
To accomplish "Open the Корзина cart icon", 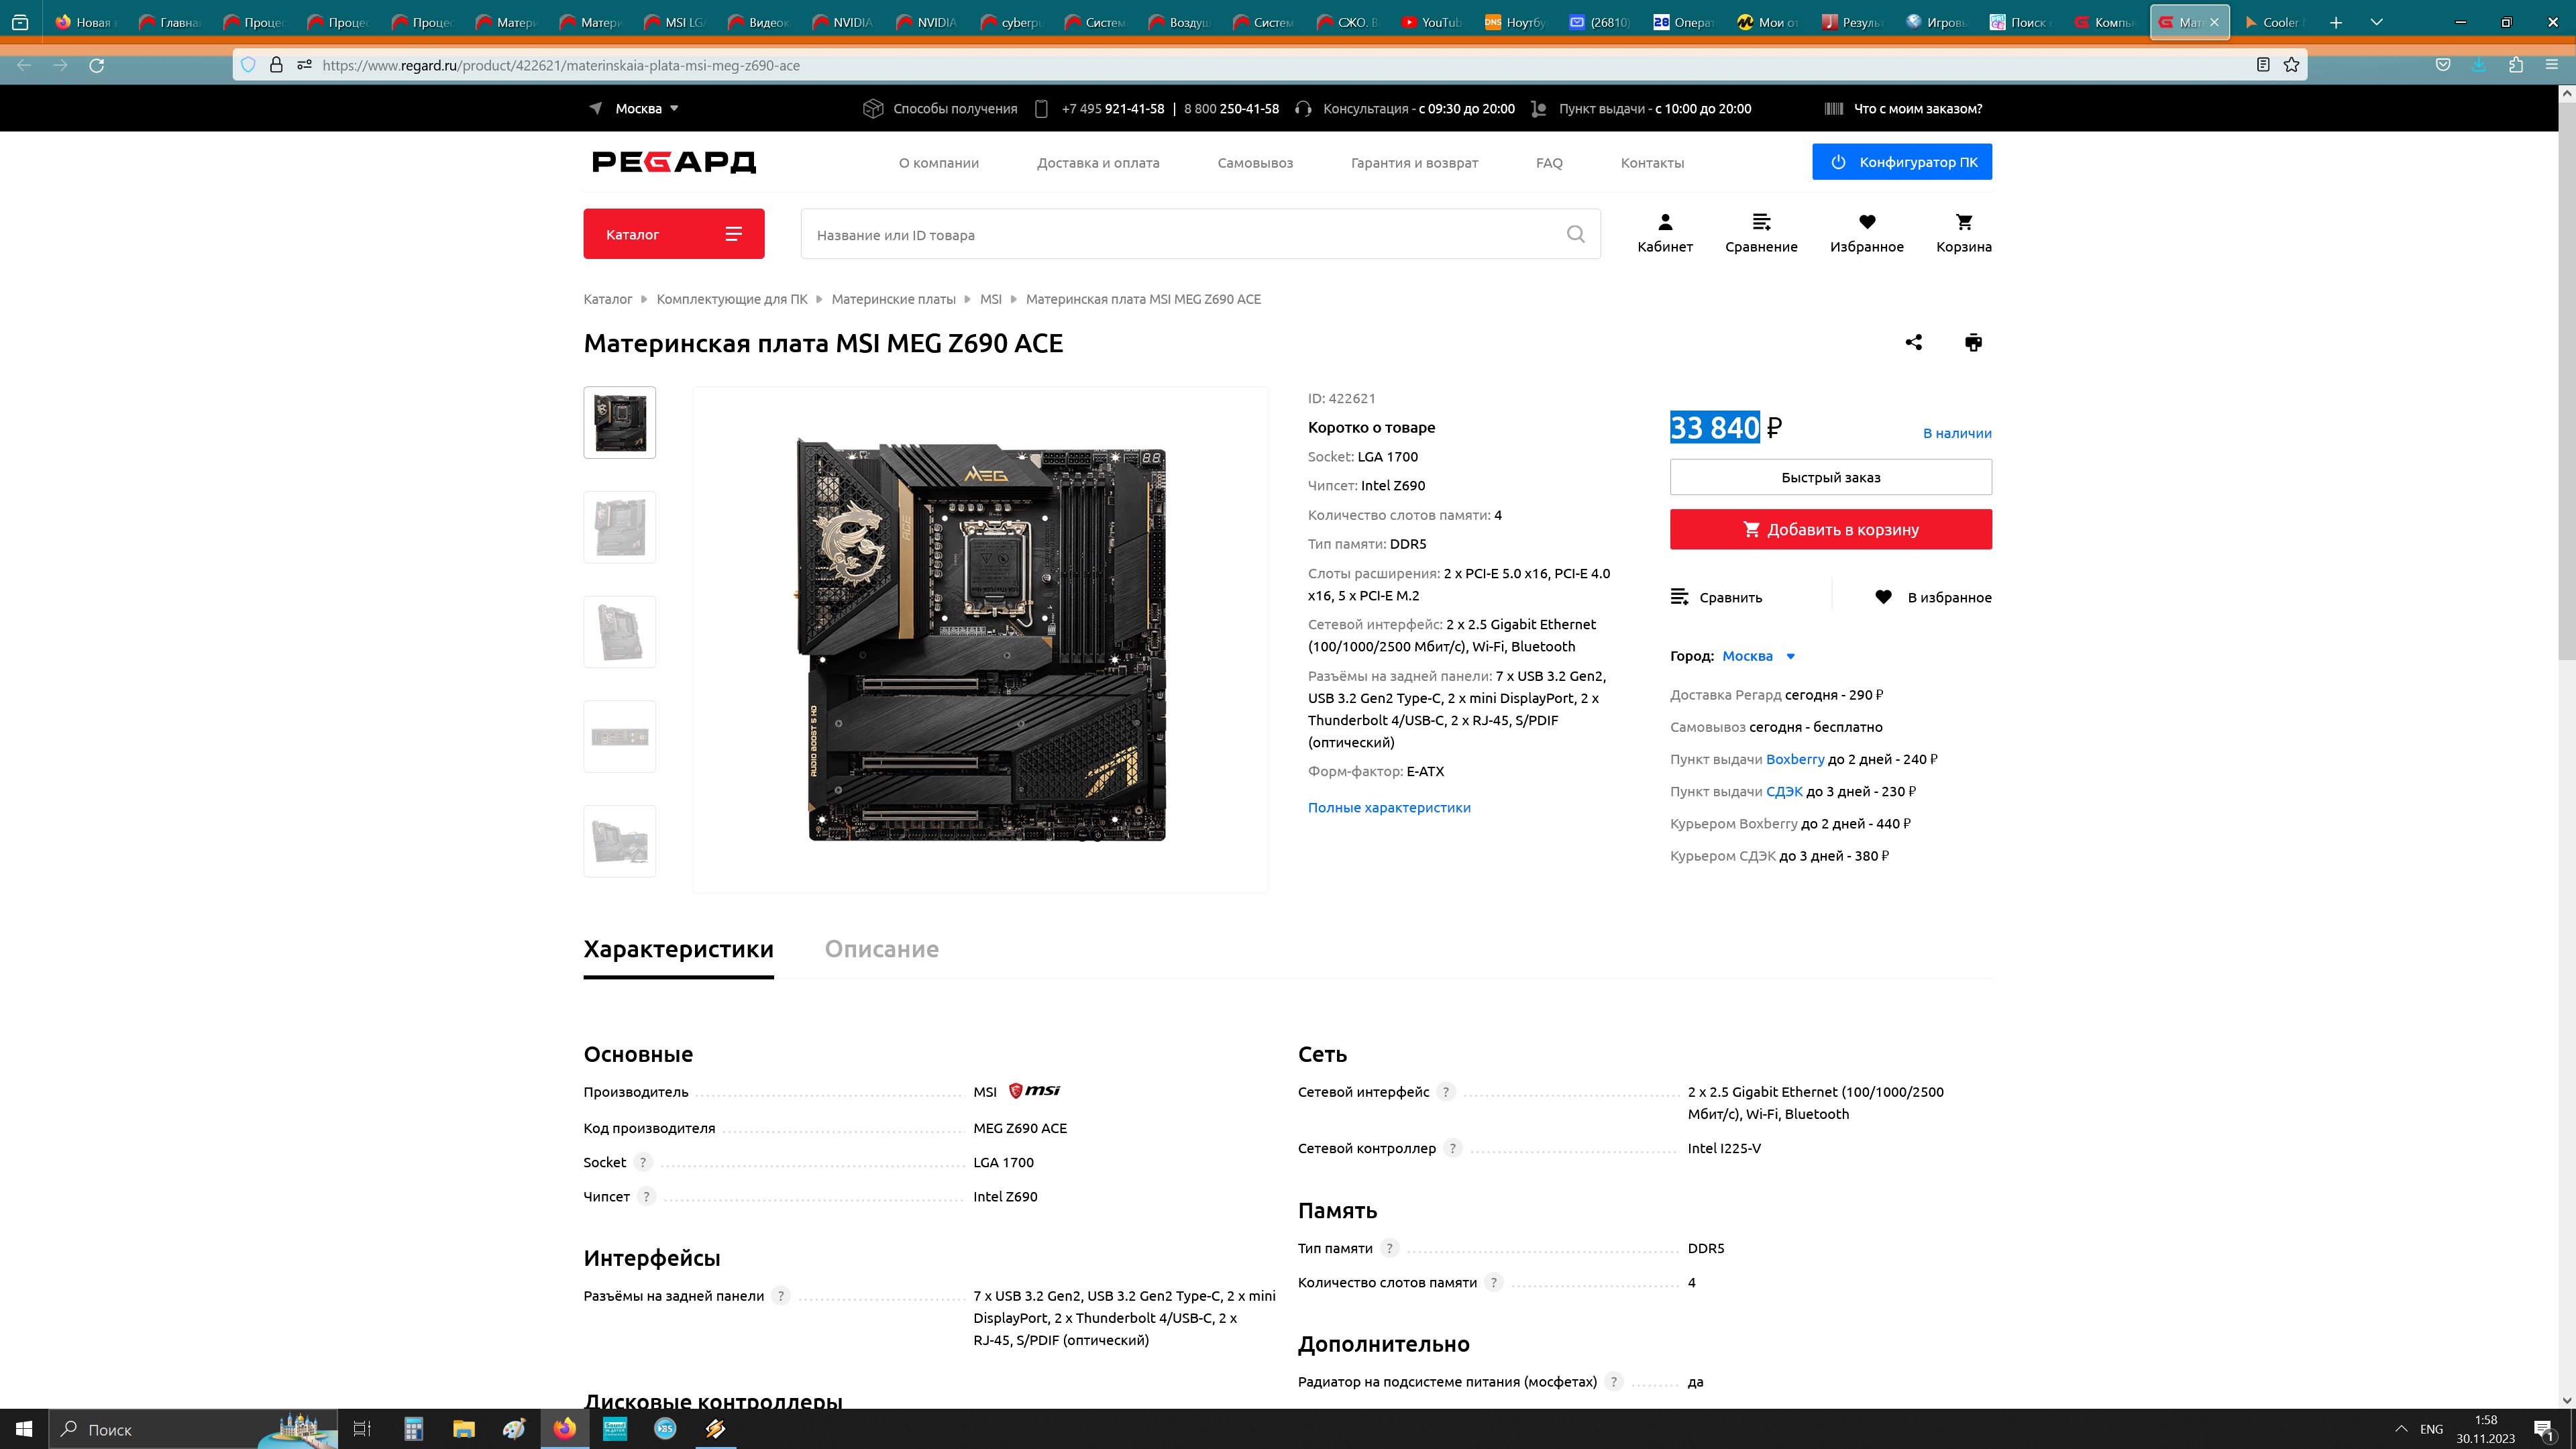I will (1963, 233).
